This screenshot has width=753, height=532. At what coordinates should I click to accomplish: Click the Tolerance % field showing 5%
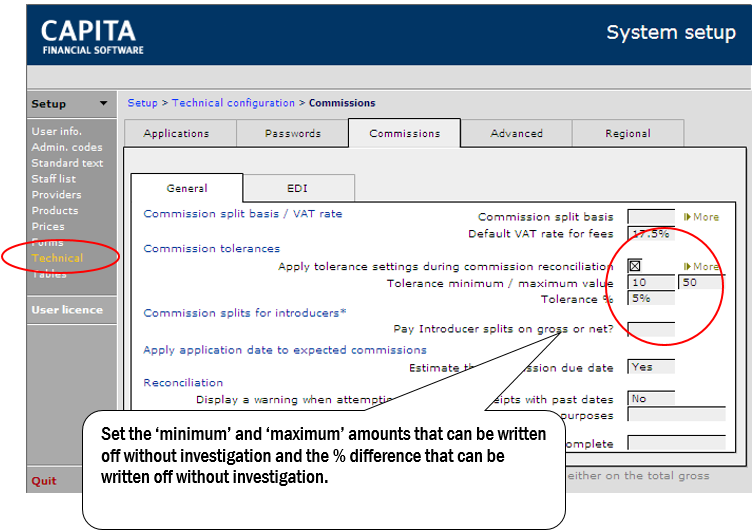[x=651, y=298]
